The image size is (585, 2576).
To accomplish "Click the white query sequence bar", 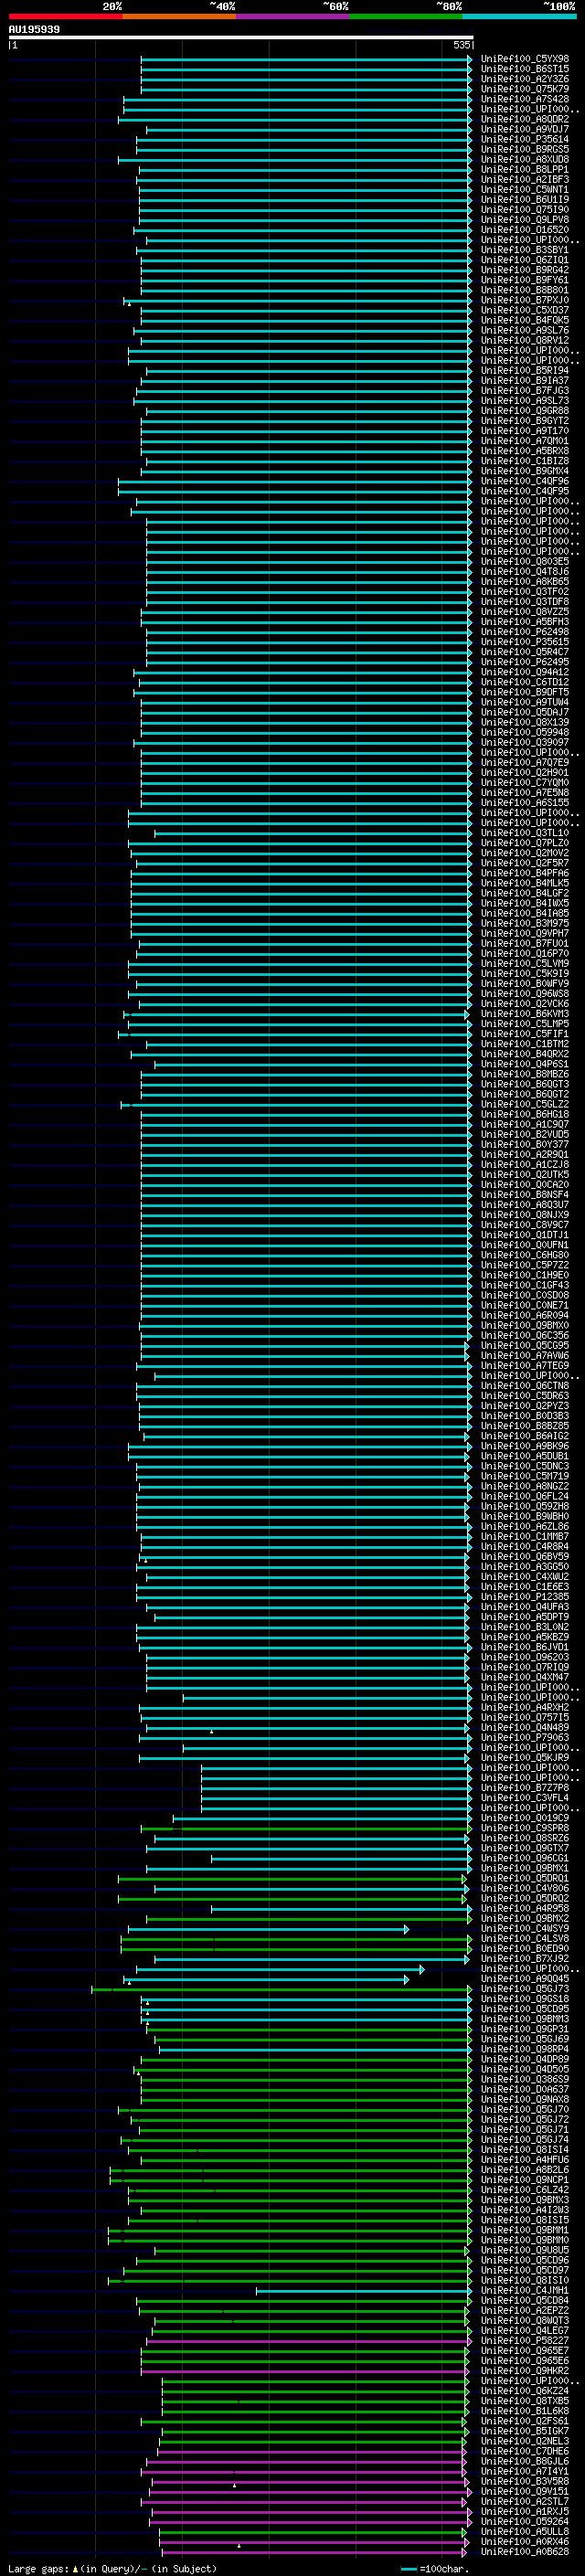I will tap(241, 38).
